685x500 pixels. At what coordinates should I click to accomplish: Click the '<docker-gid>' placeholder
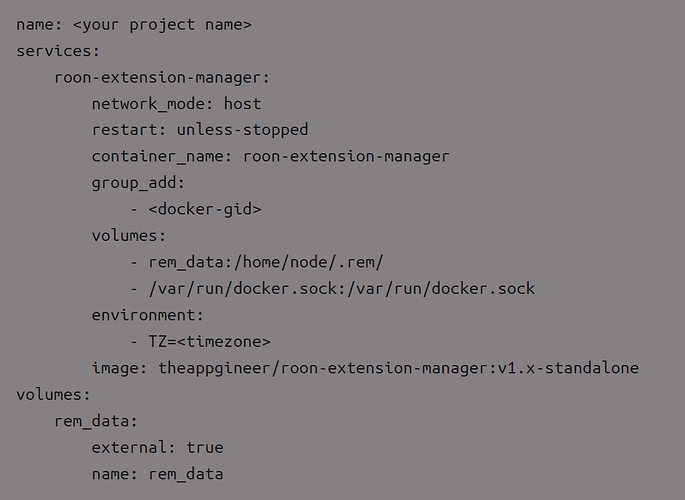click(204, 210)
